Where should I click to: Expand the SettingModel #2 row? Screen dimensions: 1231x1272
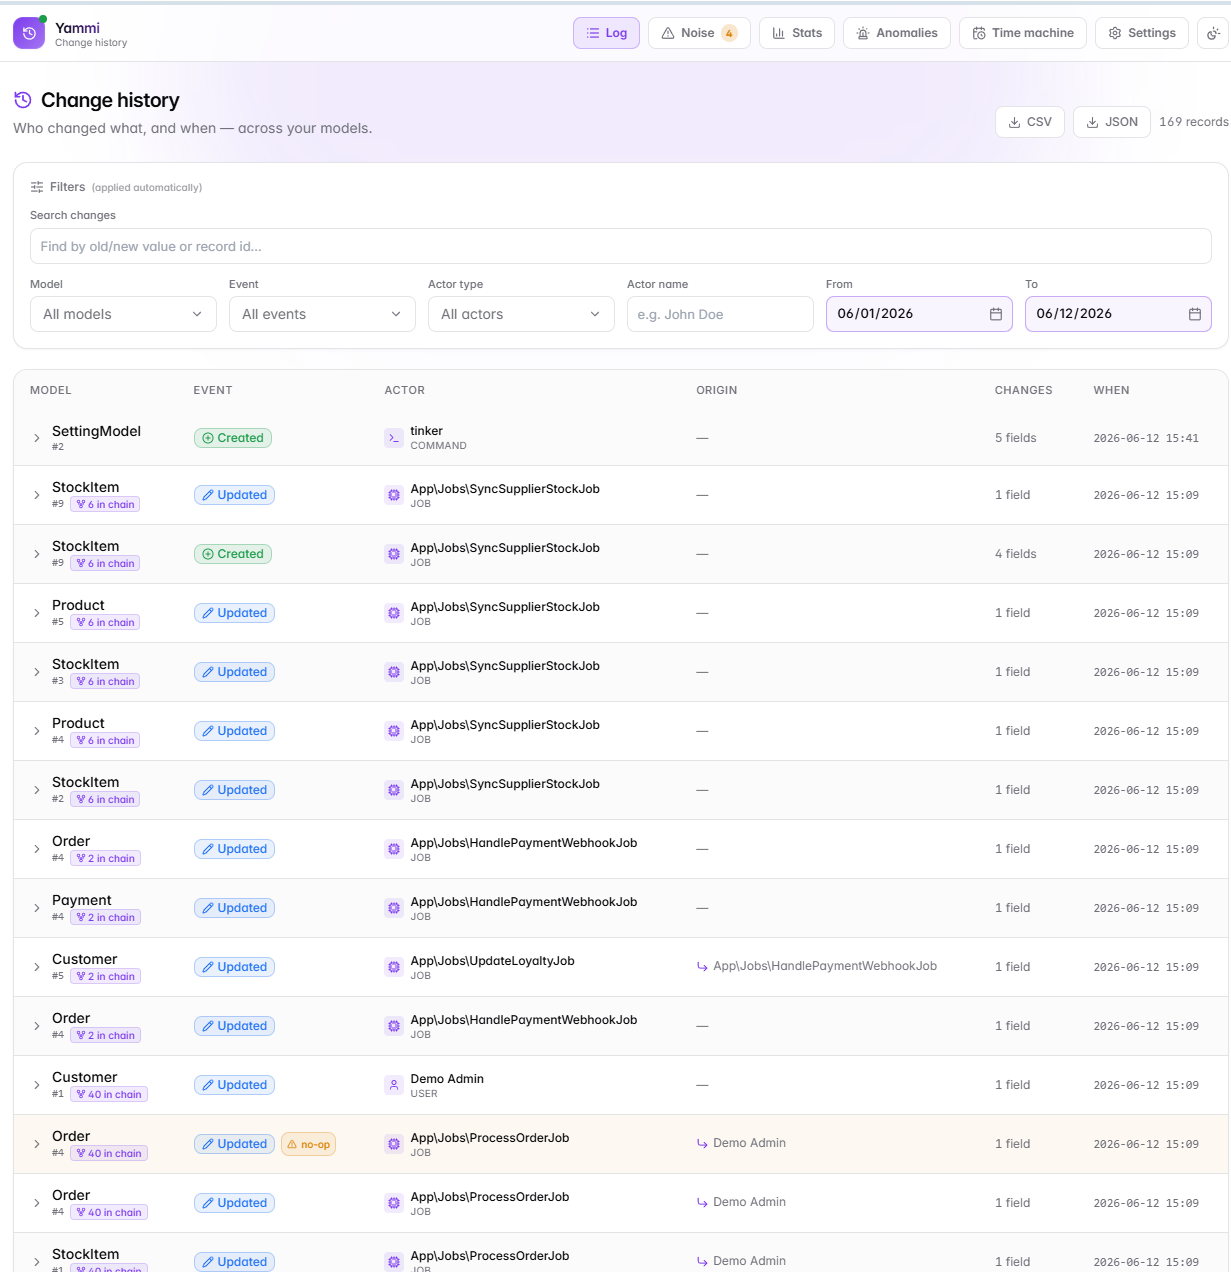[x=37, y=438]
